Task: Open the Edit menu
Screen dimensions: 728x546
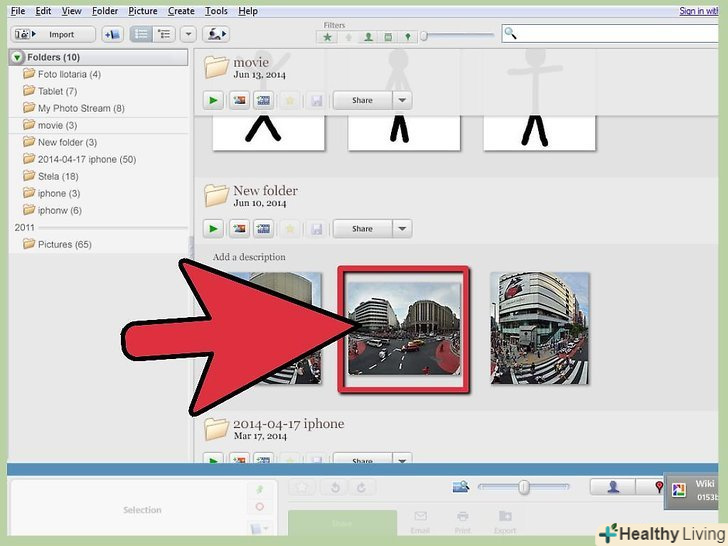Action: coord(43,11)
